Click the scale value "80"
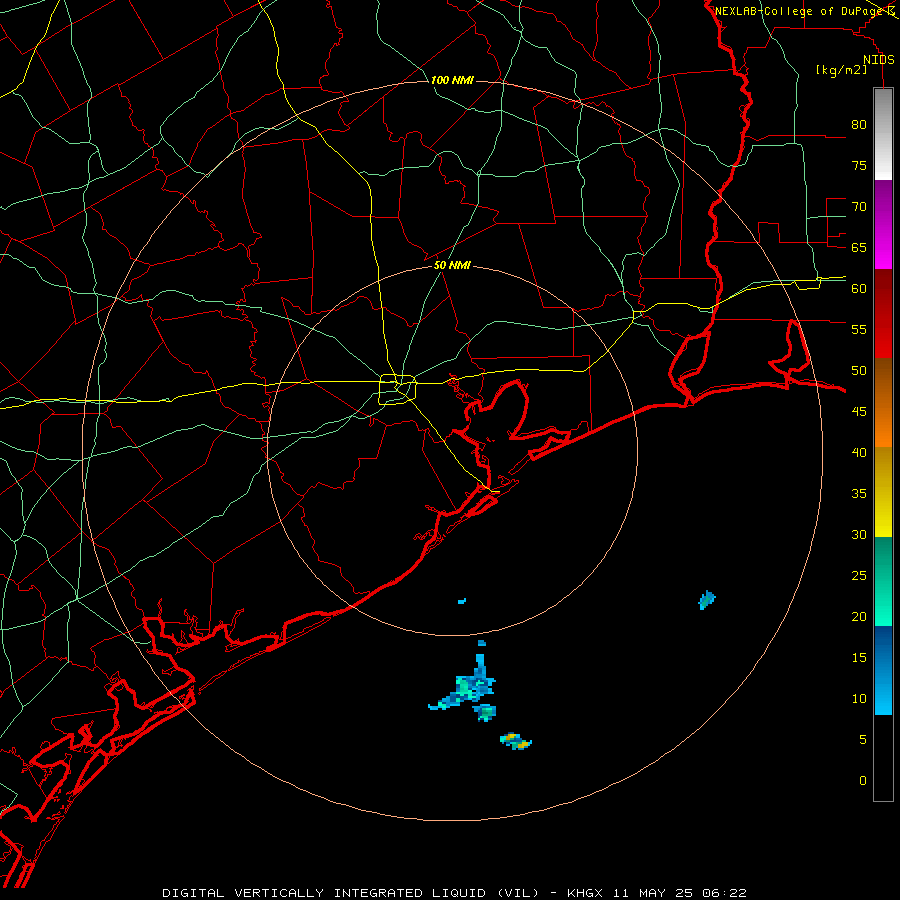This screenshot has height=900, width=900. click(x=859, y=125)
